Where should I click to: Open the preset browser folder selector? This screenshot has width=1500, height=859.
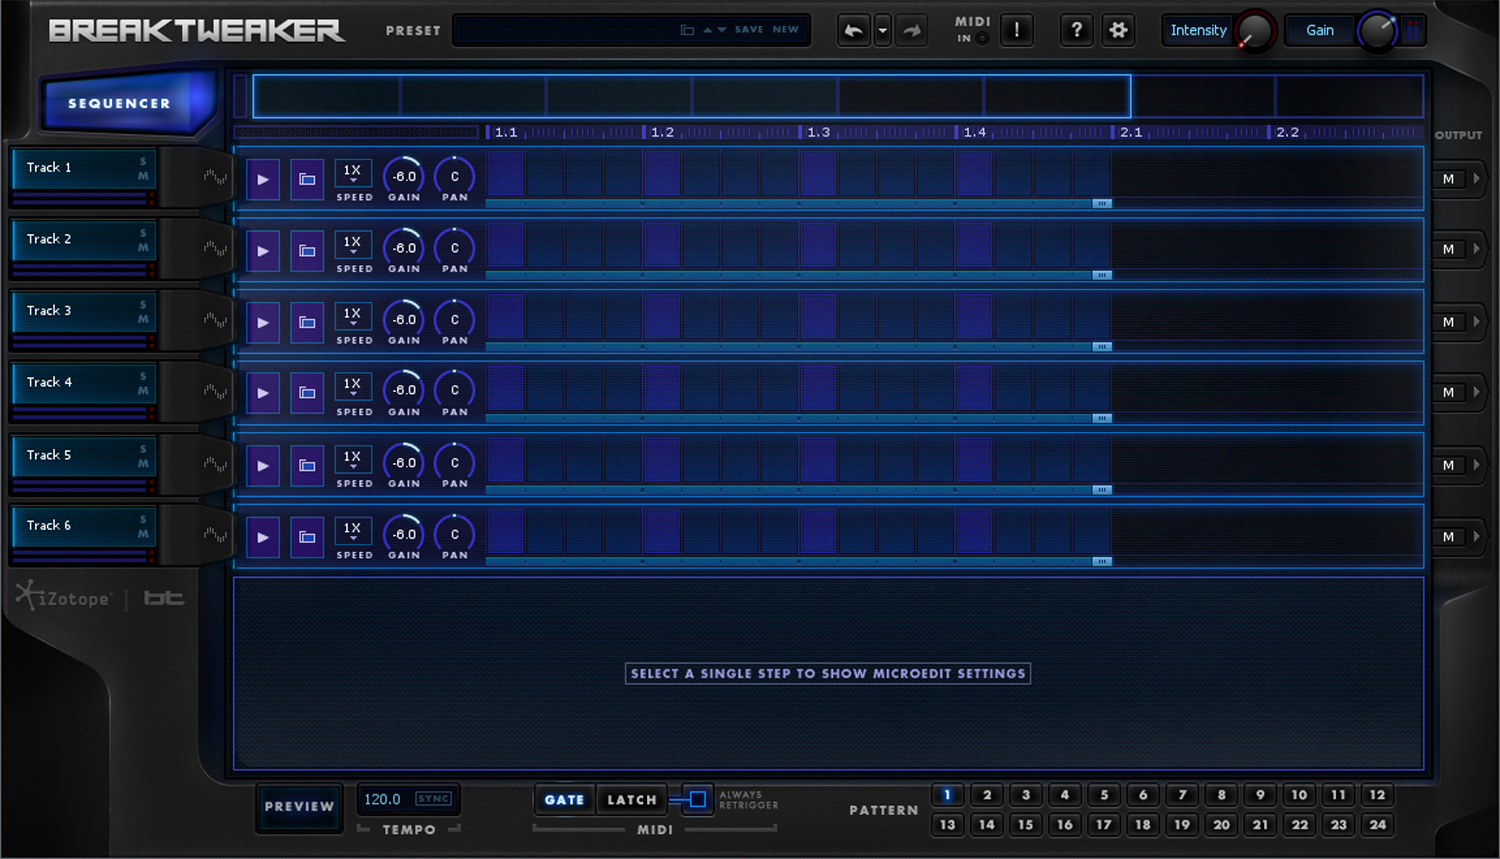pos(688,29)
